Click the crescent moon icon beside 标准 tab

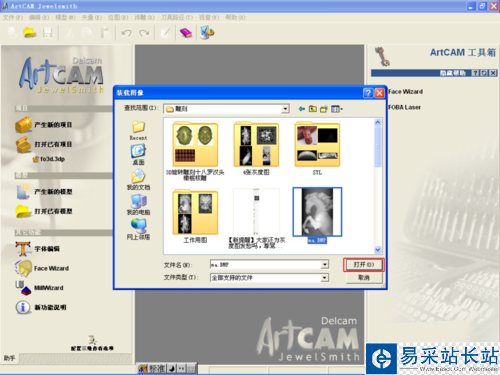click(171, 368)
